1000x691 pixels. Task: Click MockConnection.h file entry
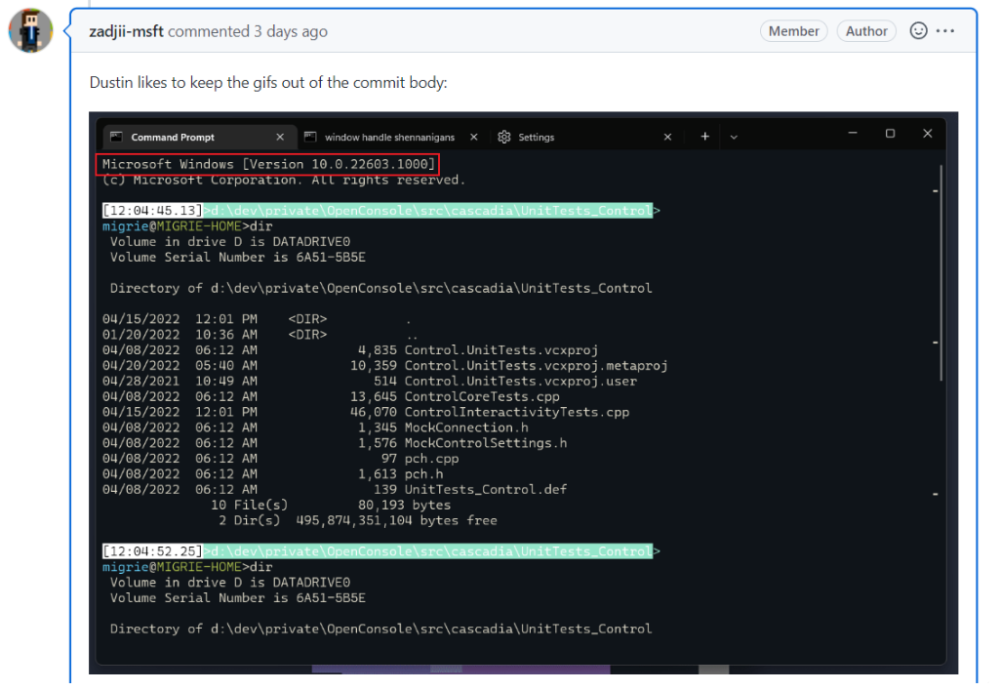466,427
